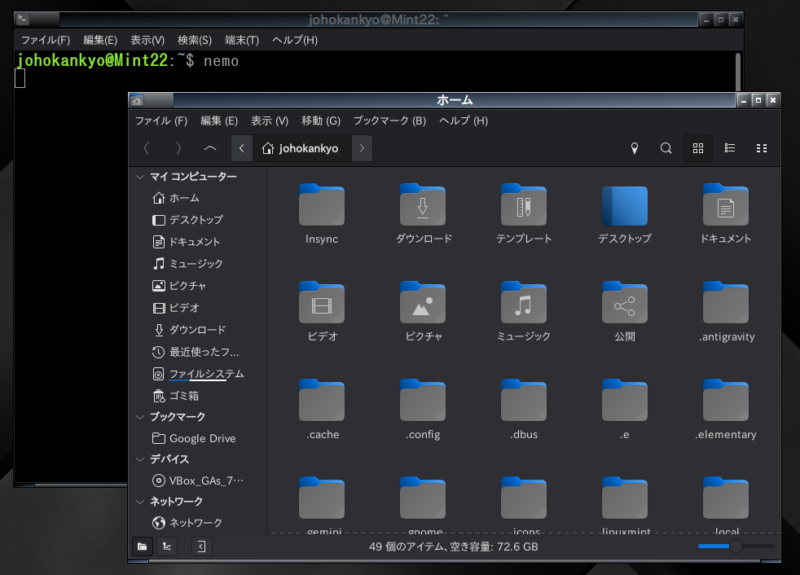Collapse the マイ コンピューター section
The image size is (800, 575).
(x=140, y=177)
